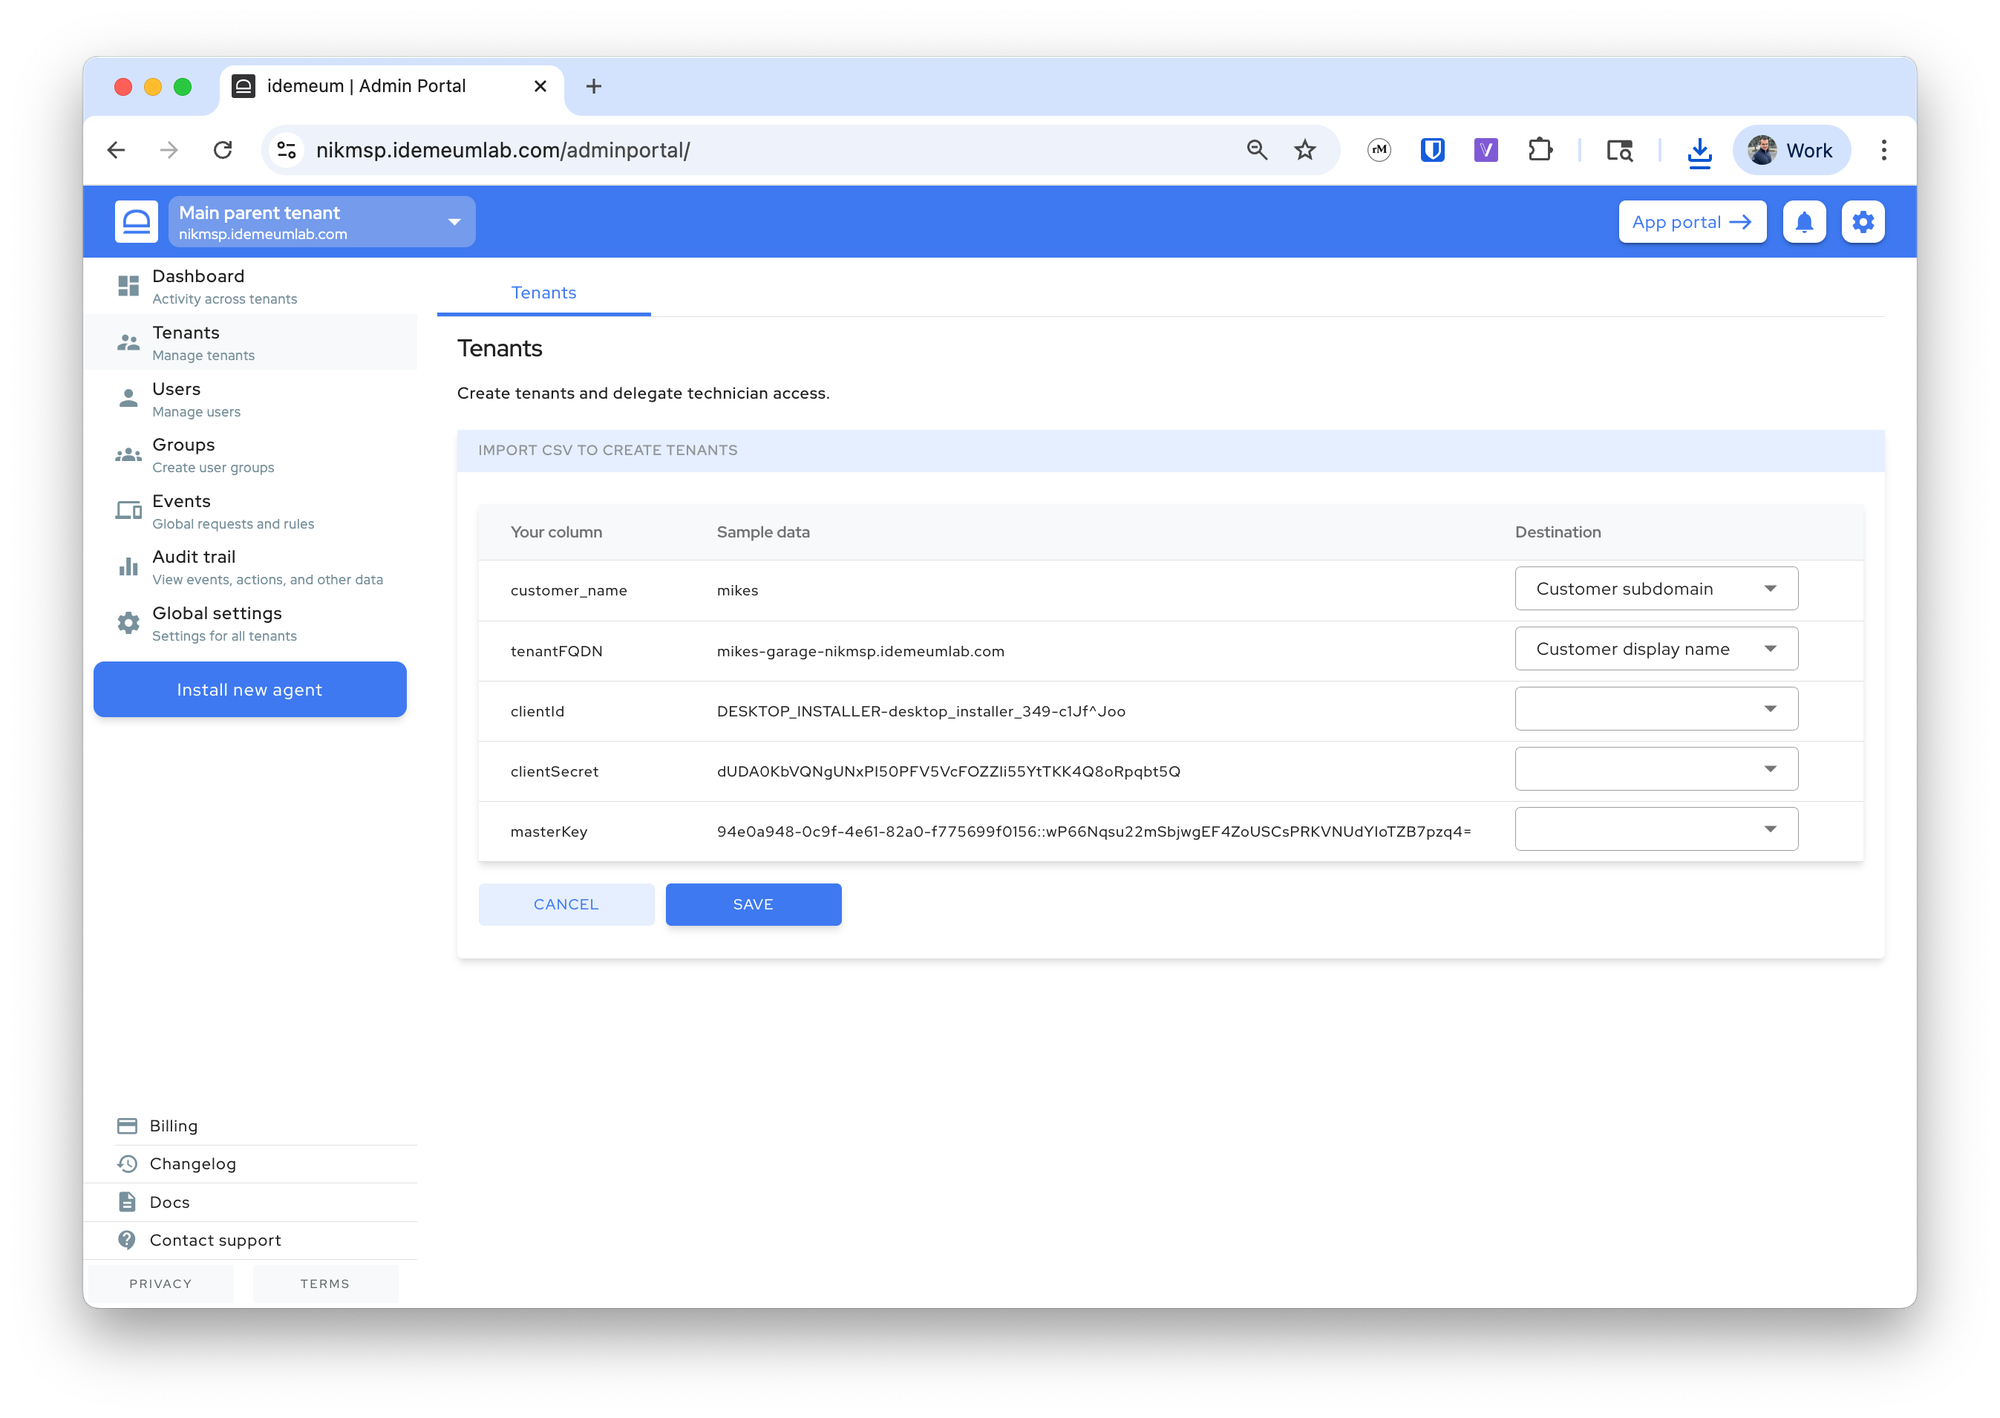Open Bitwarden extension icon
This screenshot has height=1418, width=2000.
coord(1433,150)
